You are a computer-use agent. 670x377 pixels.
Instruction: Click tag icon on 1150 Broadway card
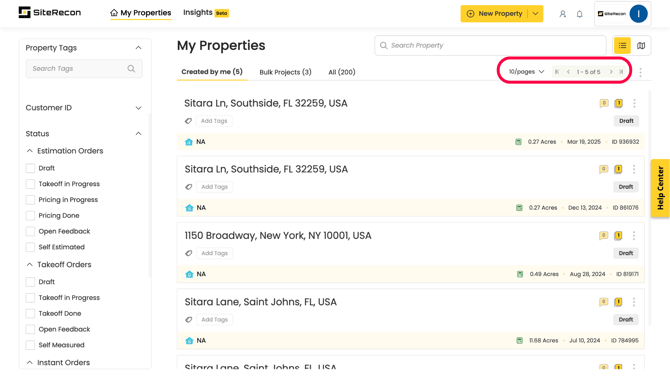coord(188,253)
